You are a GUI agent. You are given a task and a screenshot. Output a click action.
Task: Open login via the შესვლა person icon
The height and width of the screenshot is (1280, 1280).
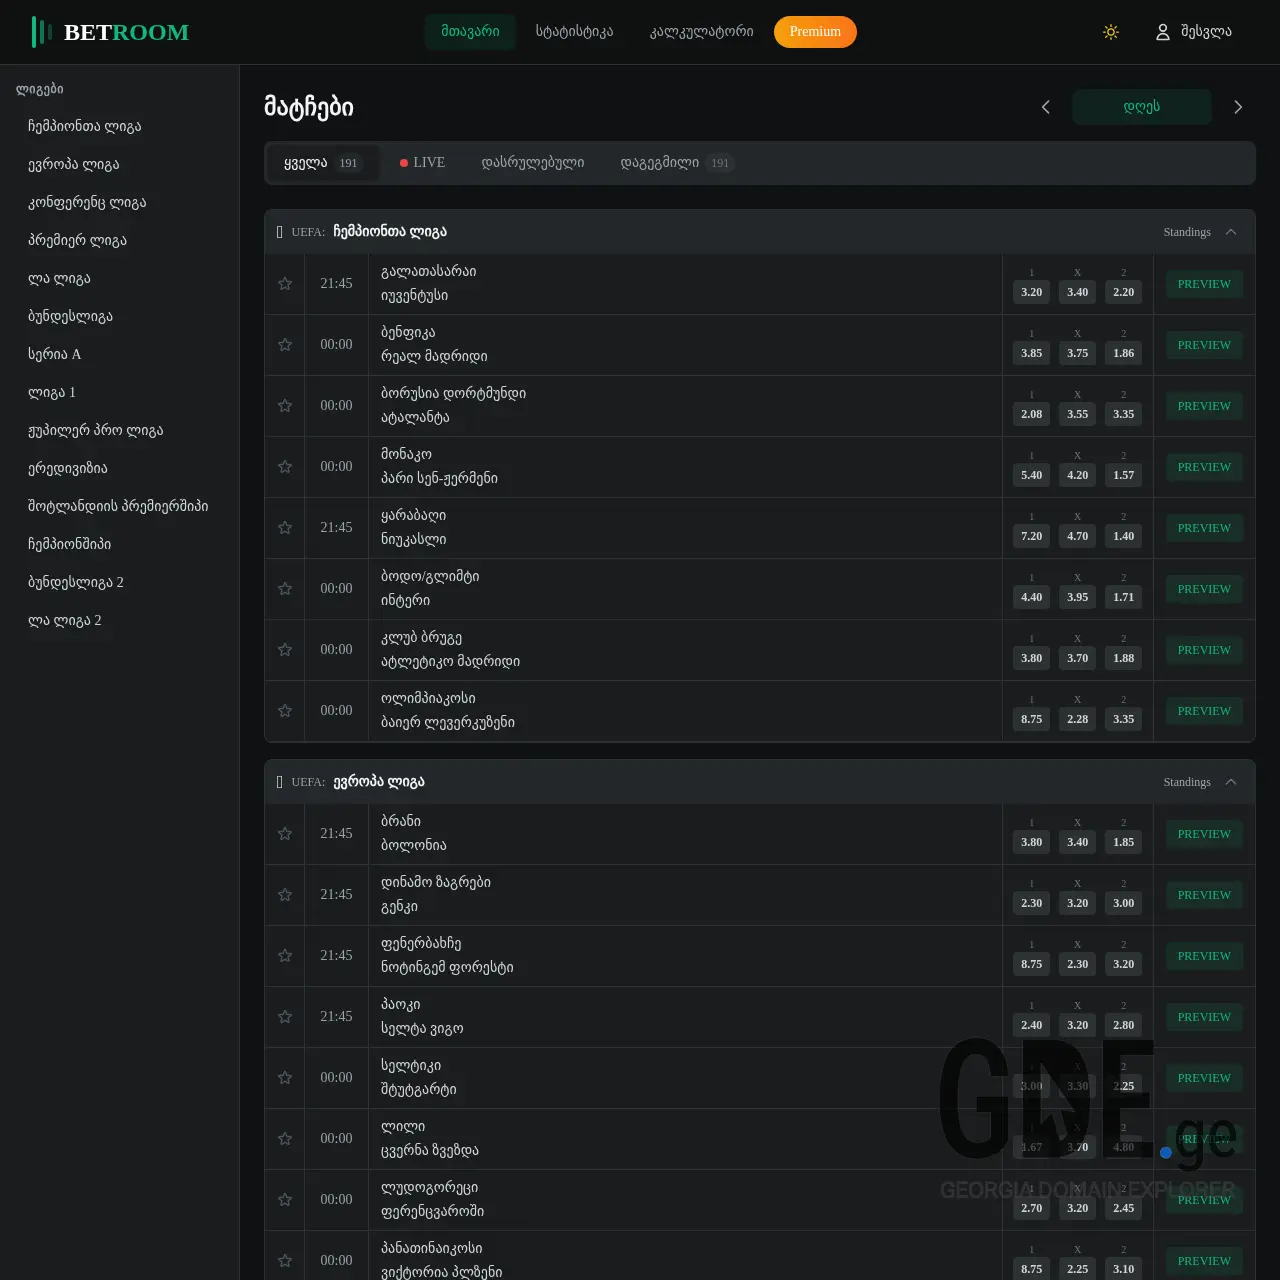(x=1162, y=31)
